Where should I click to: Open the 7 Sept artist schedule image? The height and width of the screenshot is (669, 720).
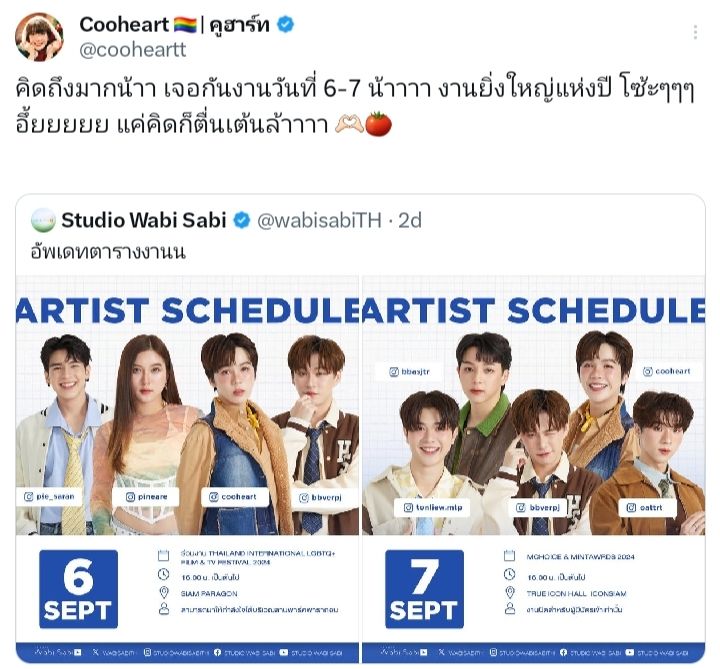tap(534, 469)
